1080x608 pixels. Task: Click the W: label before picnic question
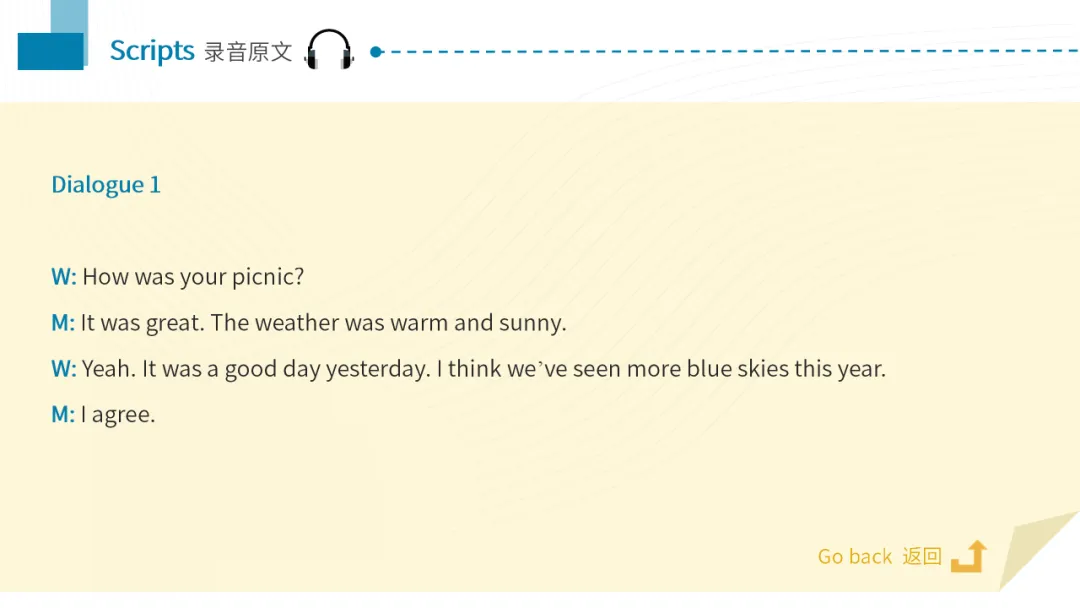(63, 277)
